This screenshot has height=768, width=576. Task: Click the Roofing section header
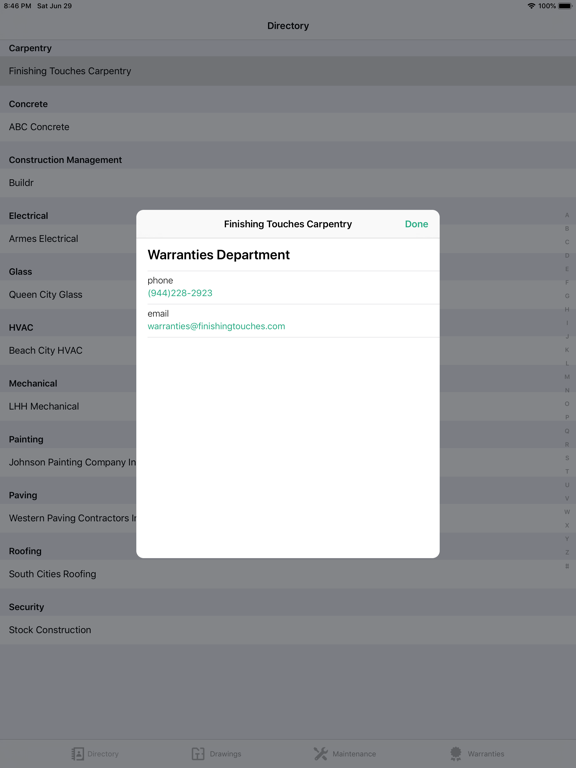pyautogui.click(x=25, y=551)
